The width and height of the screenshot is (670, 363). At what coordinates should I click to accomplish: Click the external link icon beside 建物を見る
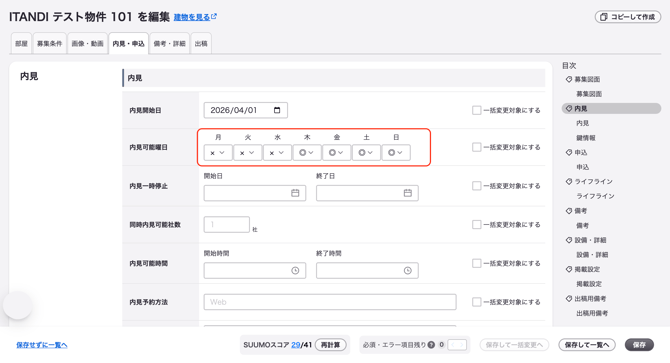[x=214, y=16]
